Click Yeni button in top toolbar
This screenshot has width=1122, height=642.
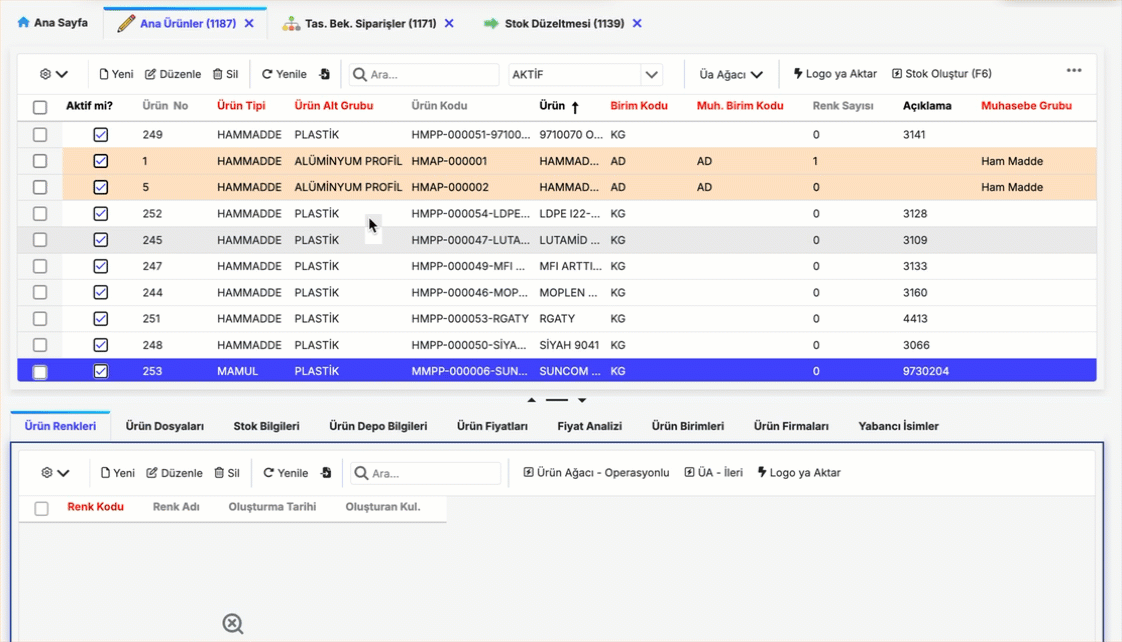[116, 74]
